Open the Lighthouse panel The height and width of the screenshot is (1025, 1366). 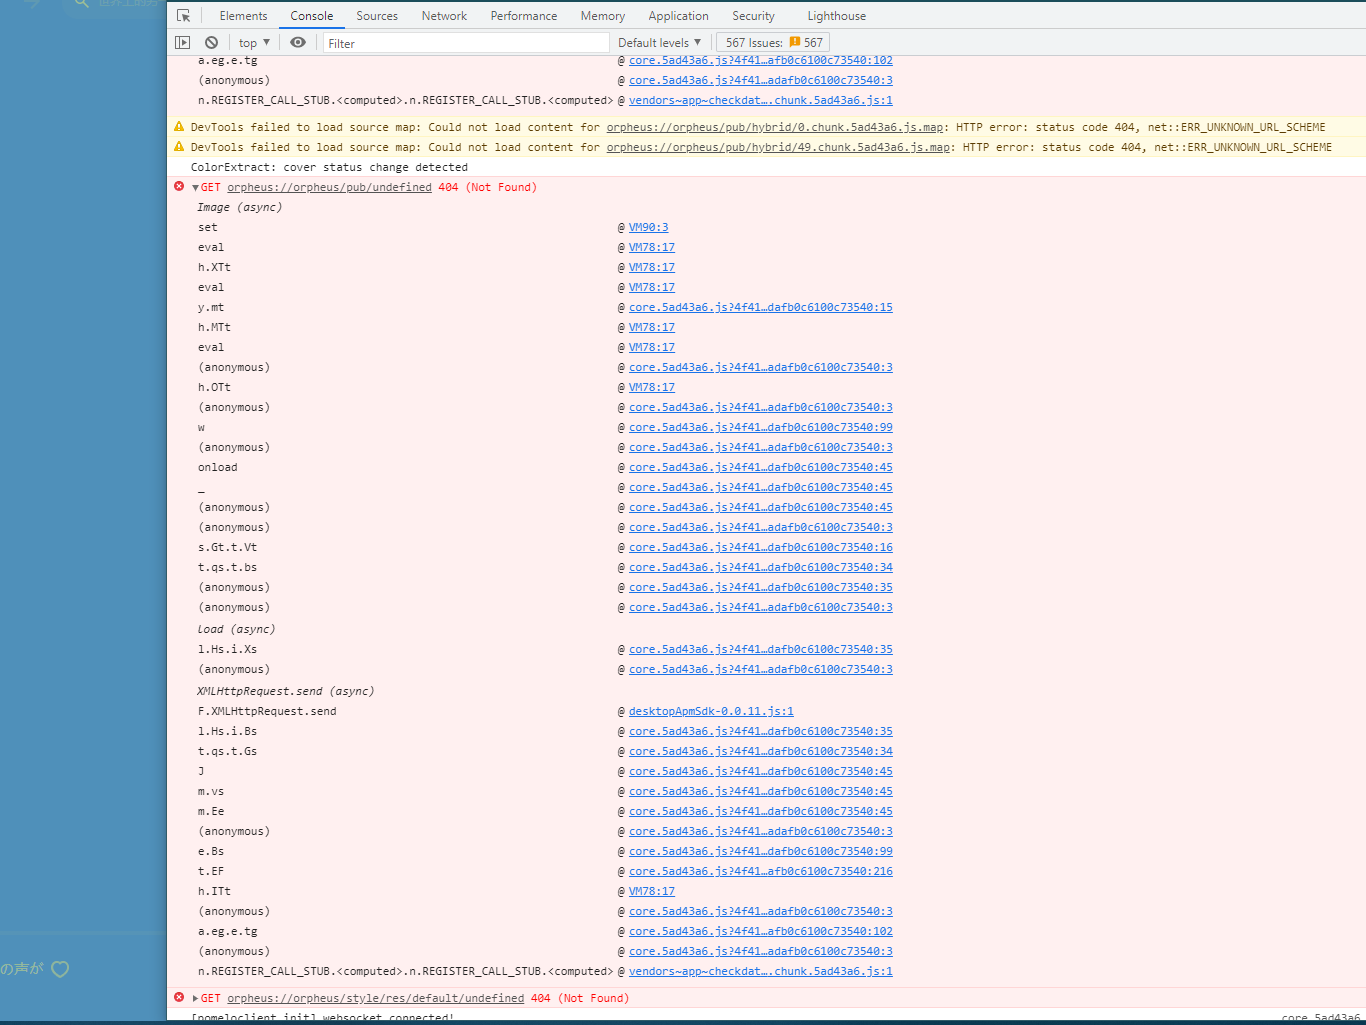[x=835, y=15]
